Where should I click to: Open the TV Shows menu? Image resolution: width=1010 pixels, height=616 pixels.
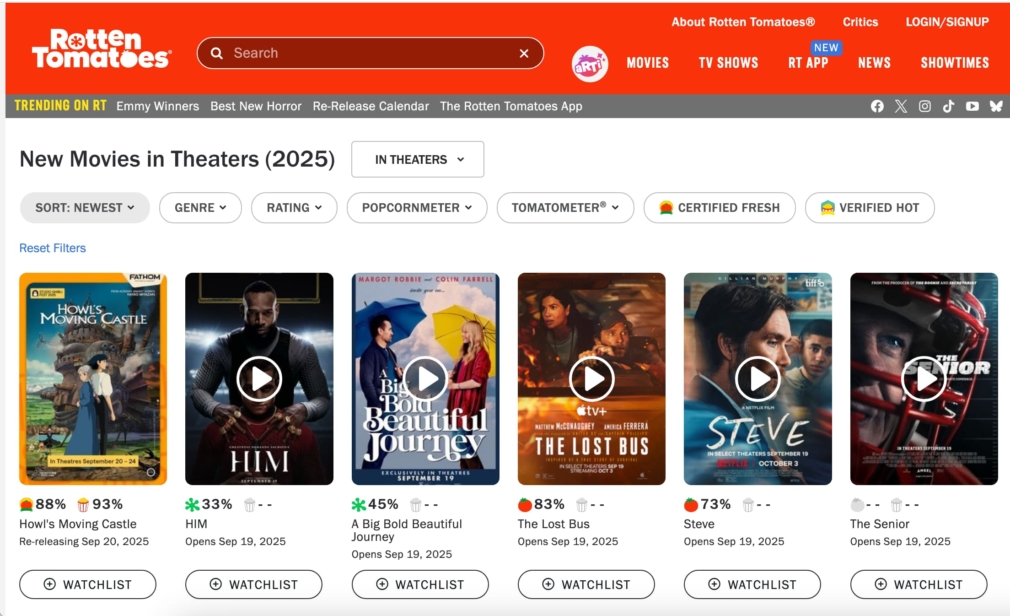pyautogui.click(x=729, y=63)
